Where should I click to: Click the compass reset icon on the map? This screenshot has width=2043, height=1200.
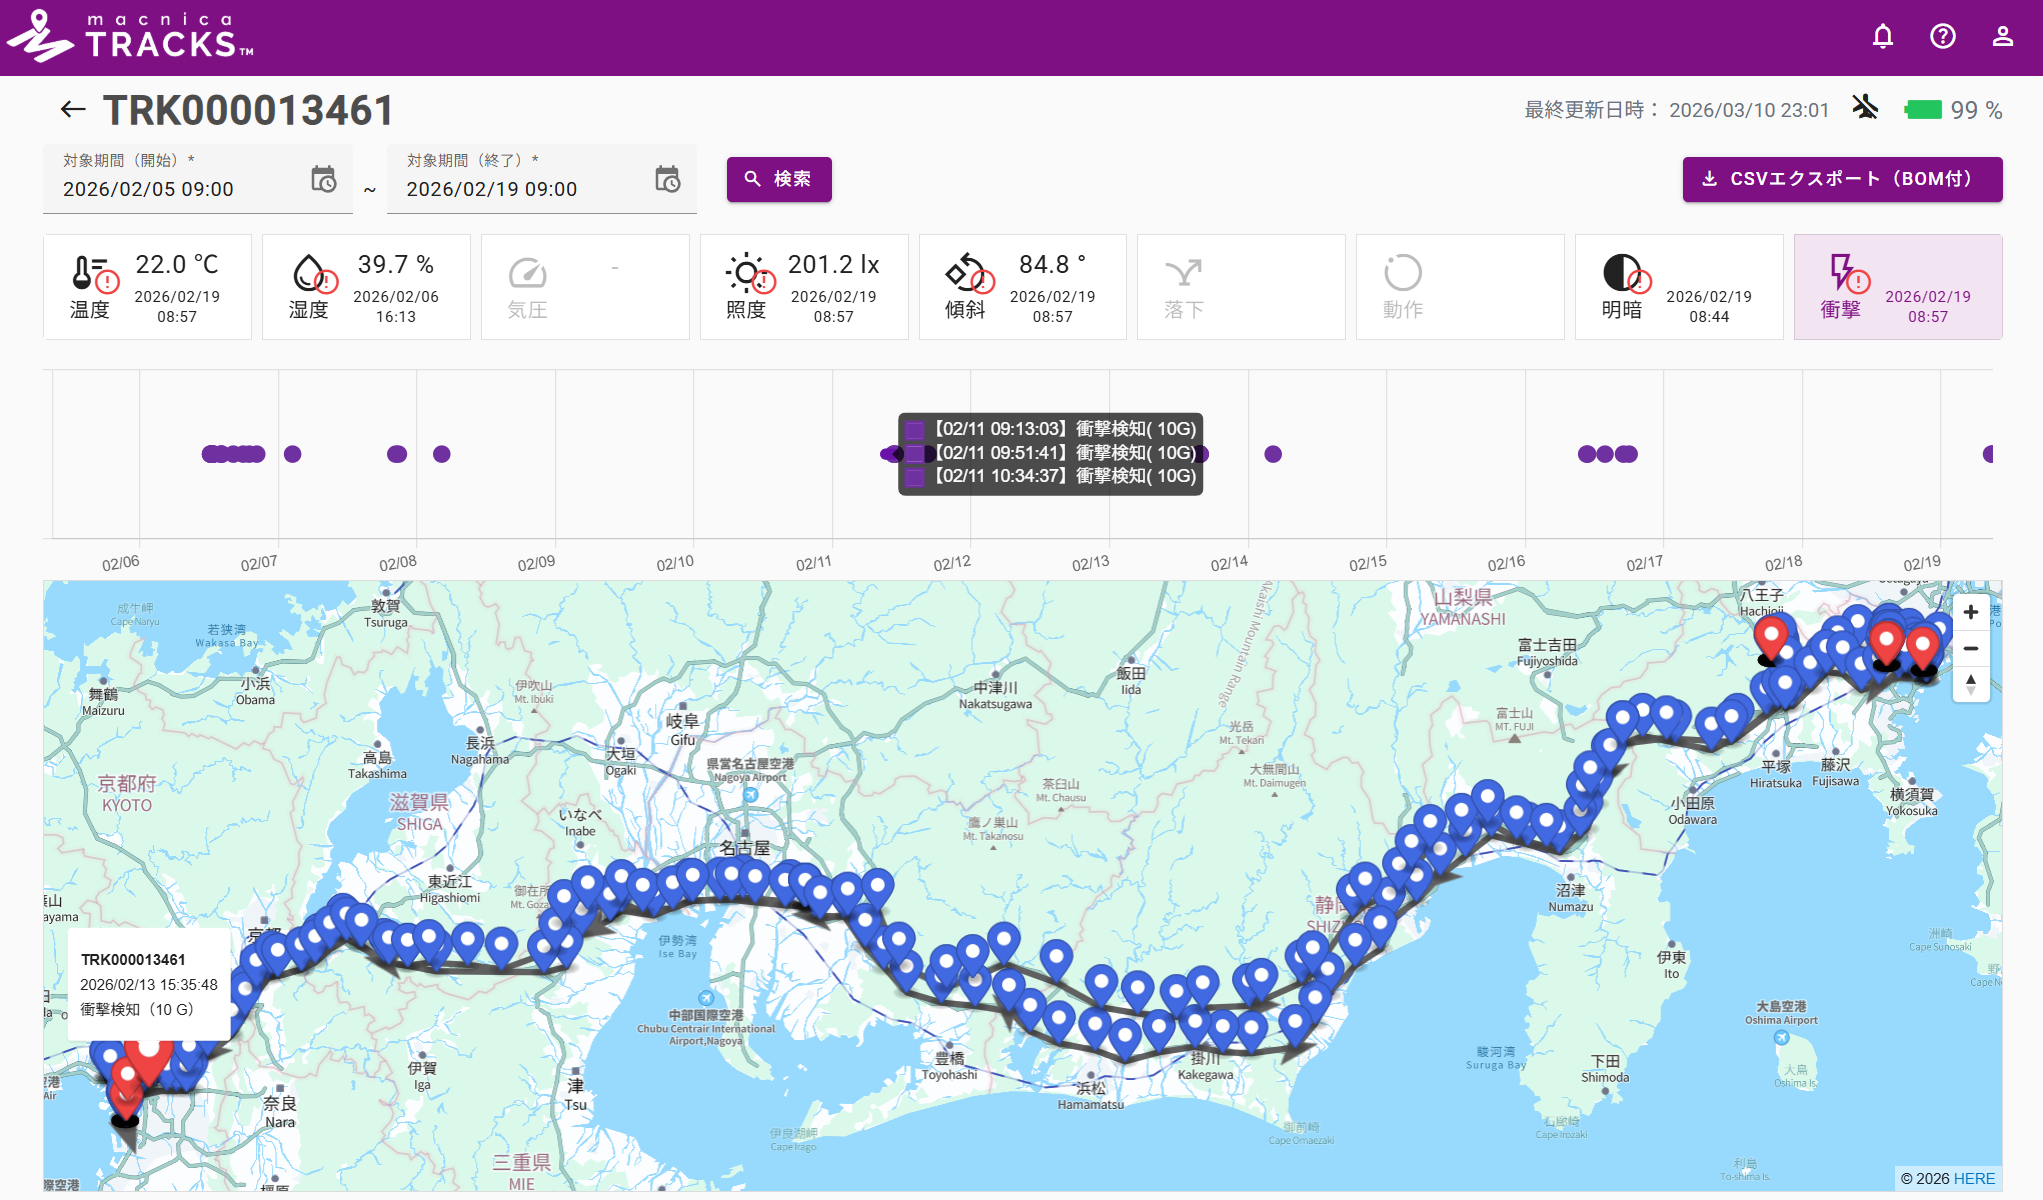coord(1970,685)
